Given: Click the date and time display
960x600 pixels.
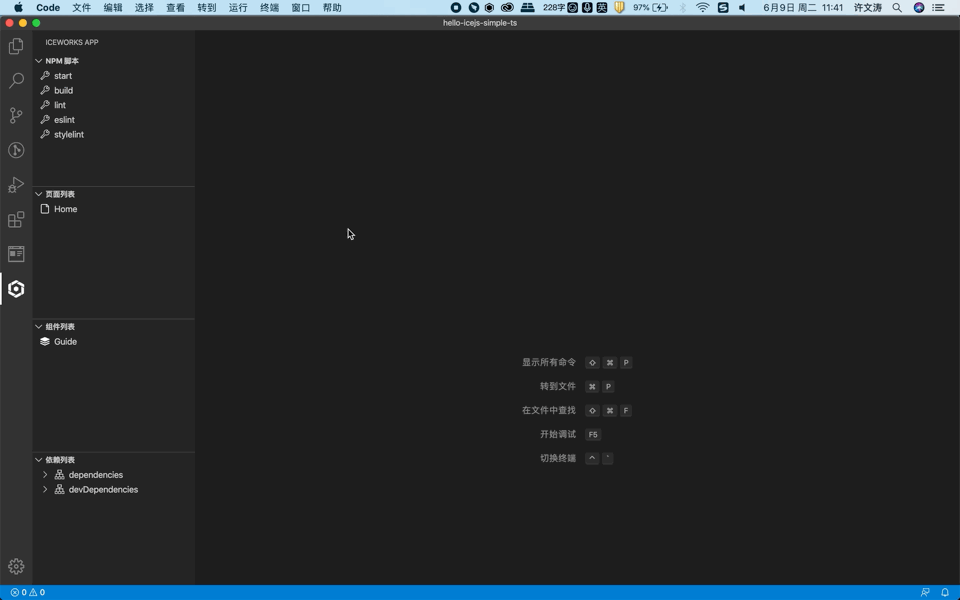Looking at the screenshot, I should [803, 7].
